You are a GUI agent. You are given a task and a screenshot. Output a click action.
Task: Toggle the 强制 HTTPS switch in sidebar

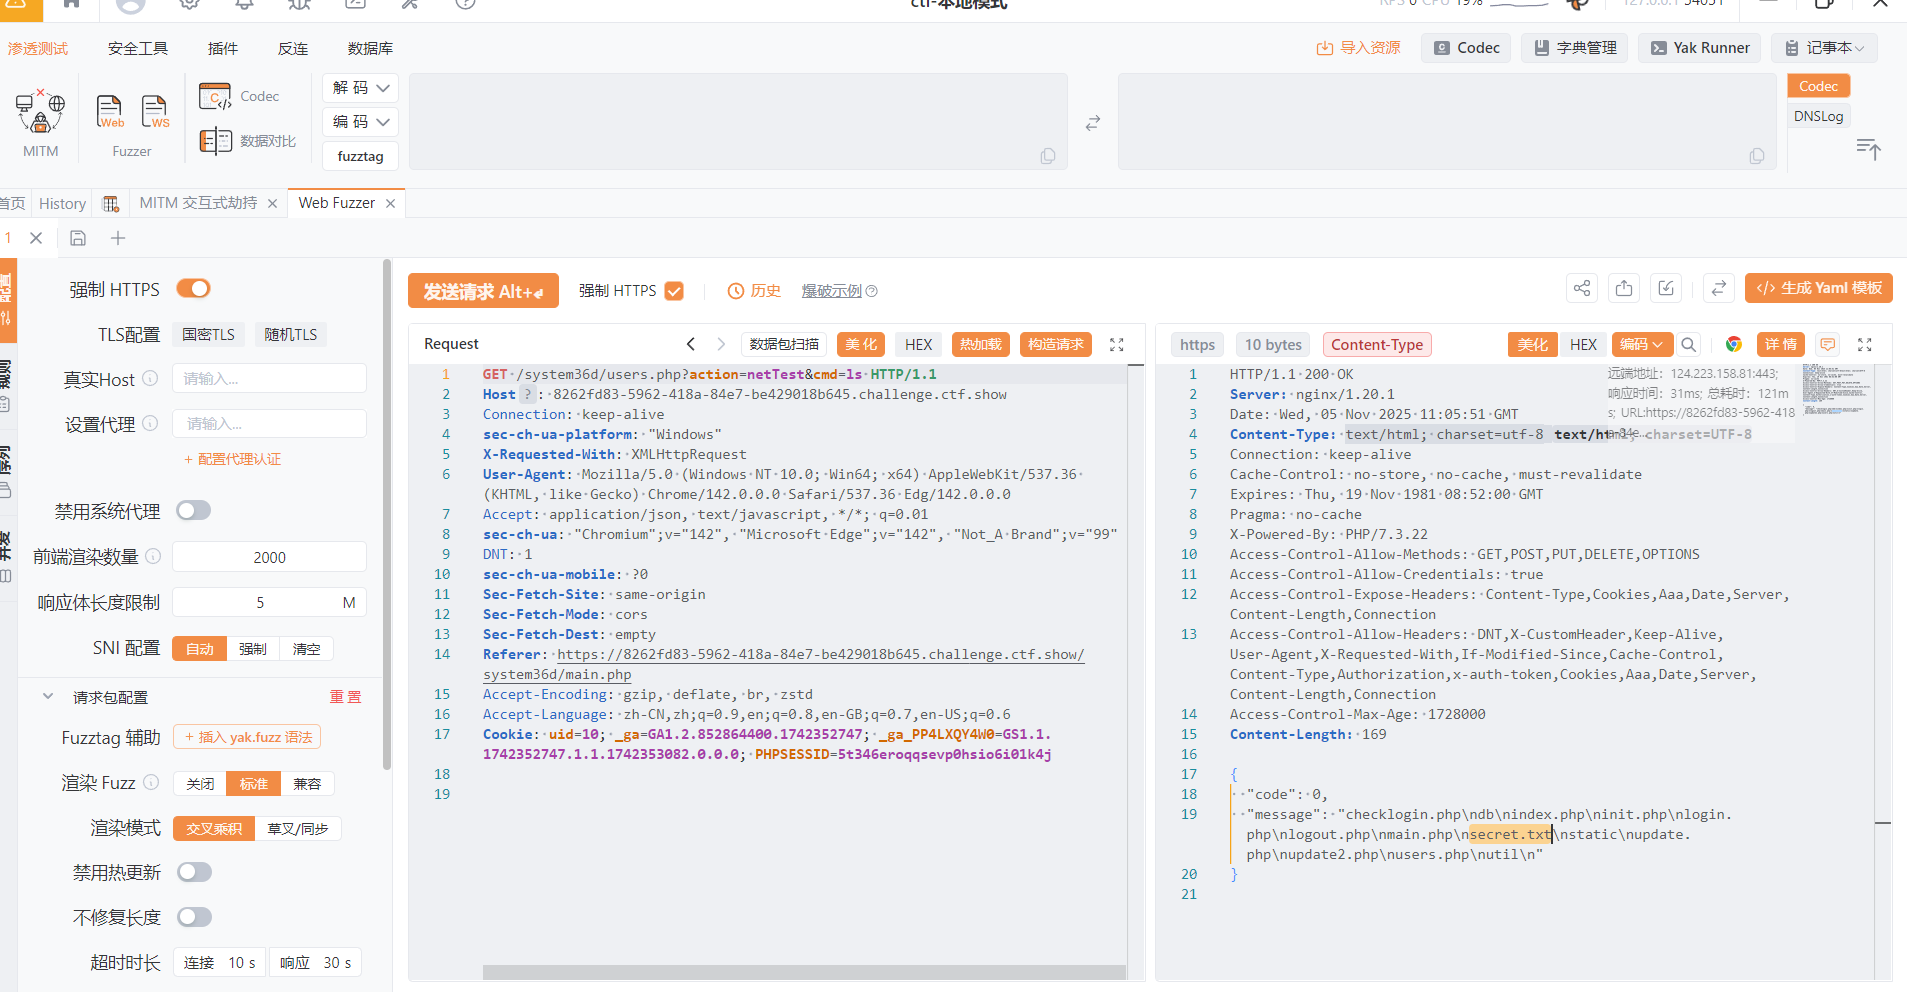(x=193, y=289)
